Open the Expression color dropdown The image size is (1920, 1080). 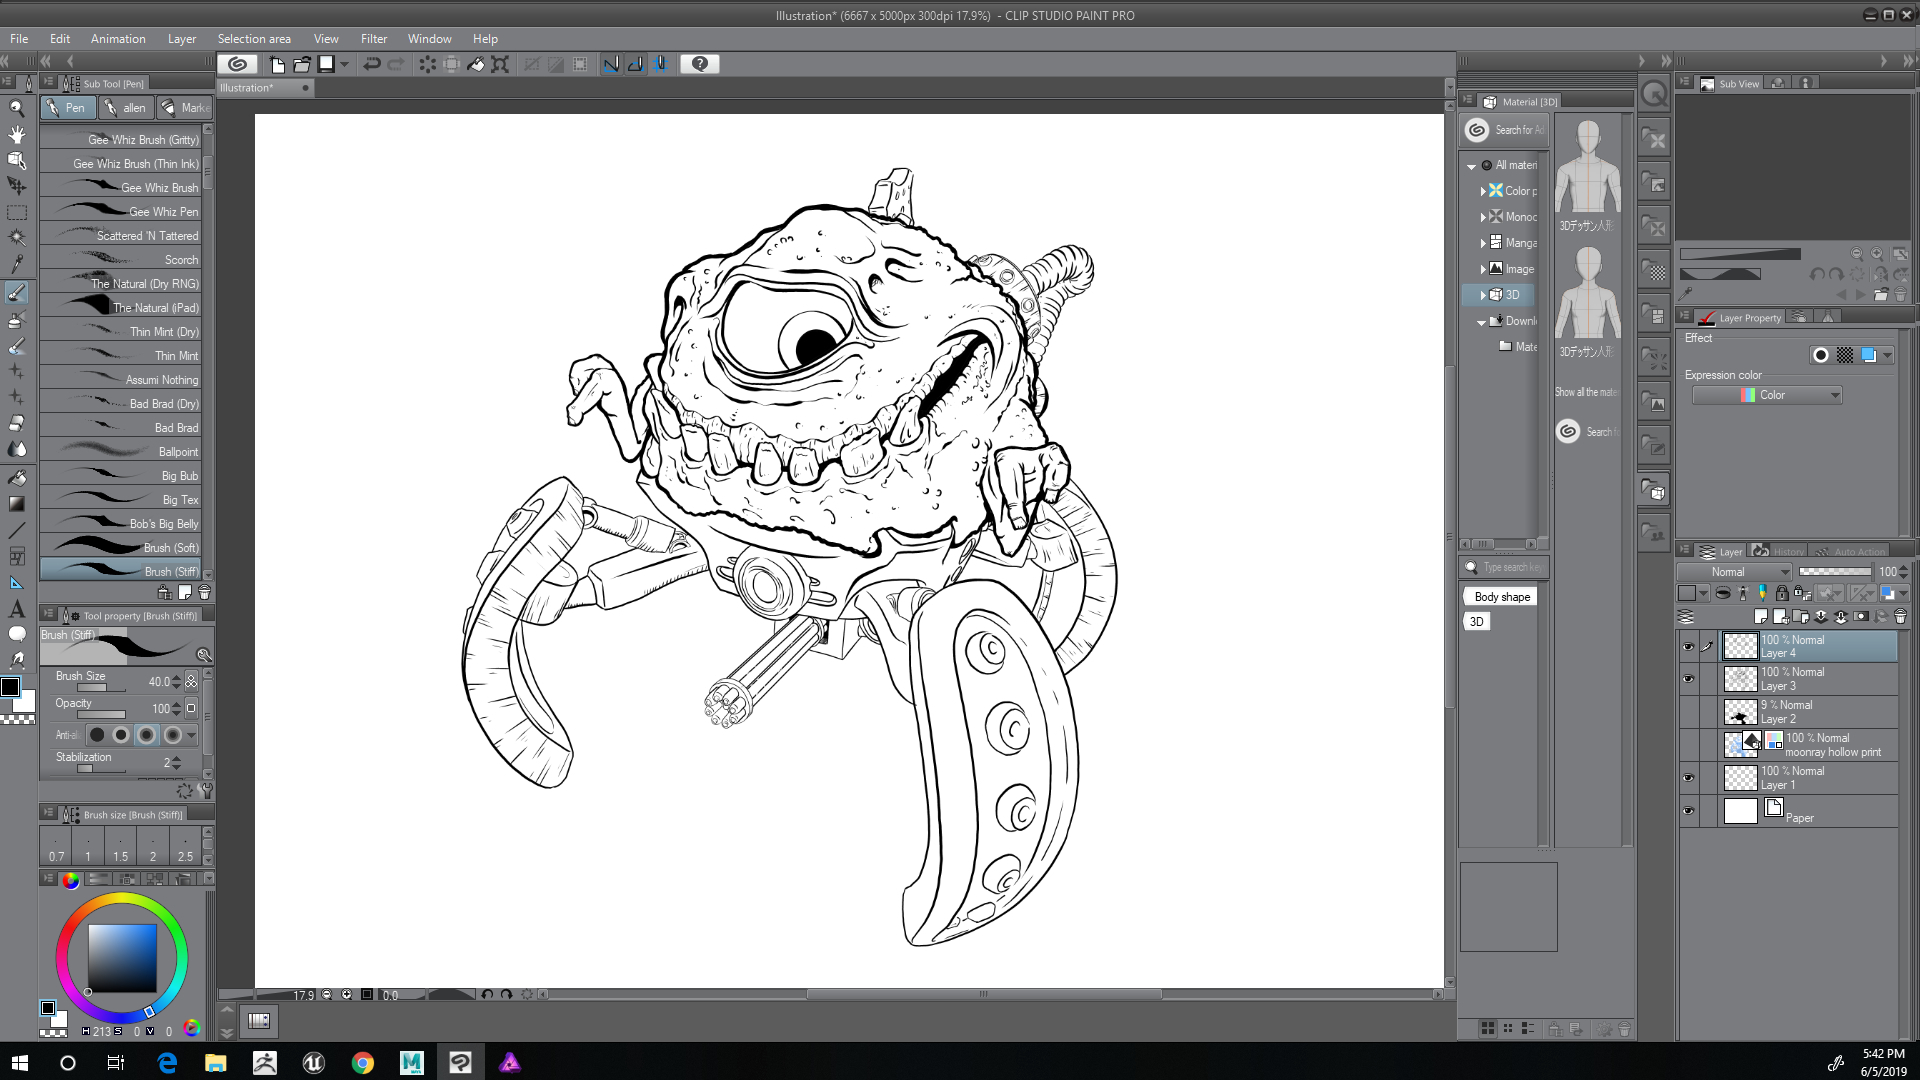click(1766, 395)
